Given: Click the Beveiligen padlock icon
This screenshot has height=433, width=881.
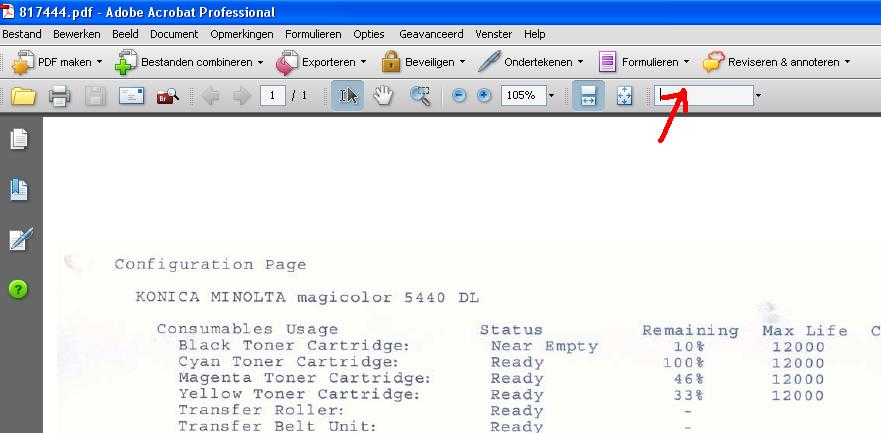Looking at the screenshot, I should coord(391,62).
